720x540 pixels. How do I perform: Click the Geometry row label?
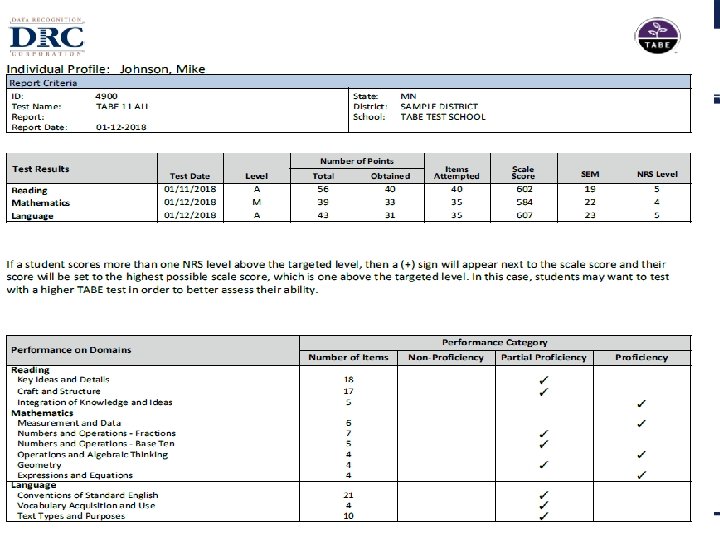click(x=39, y=465)
